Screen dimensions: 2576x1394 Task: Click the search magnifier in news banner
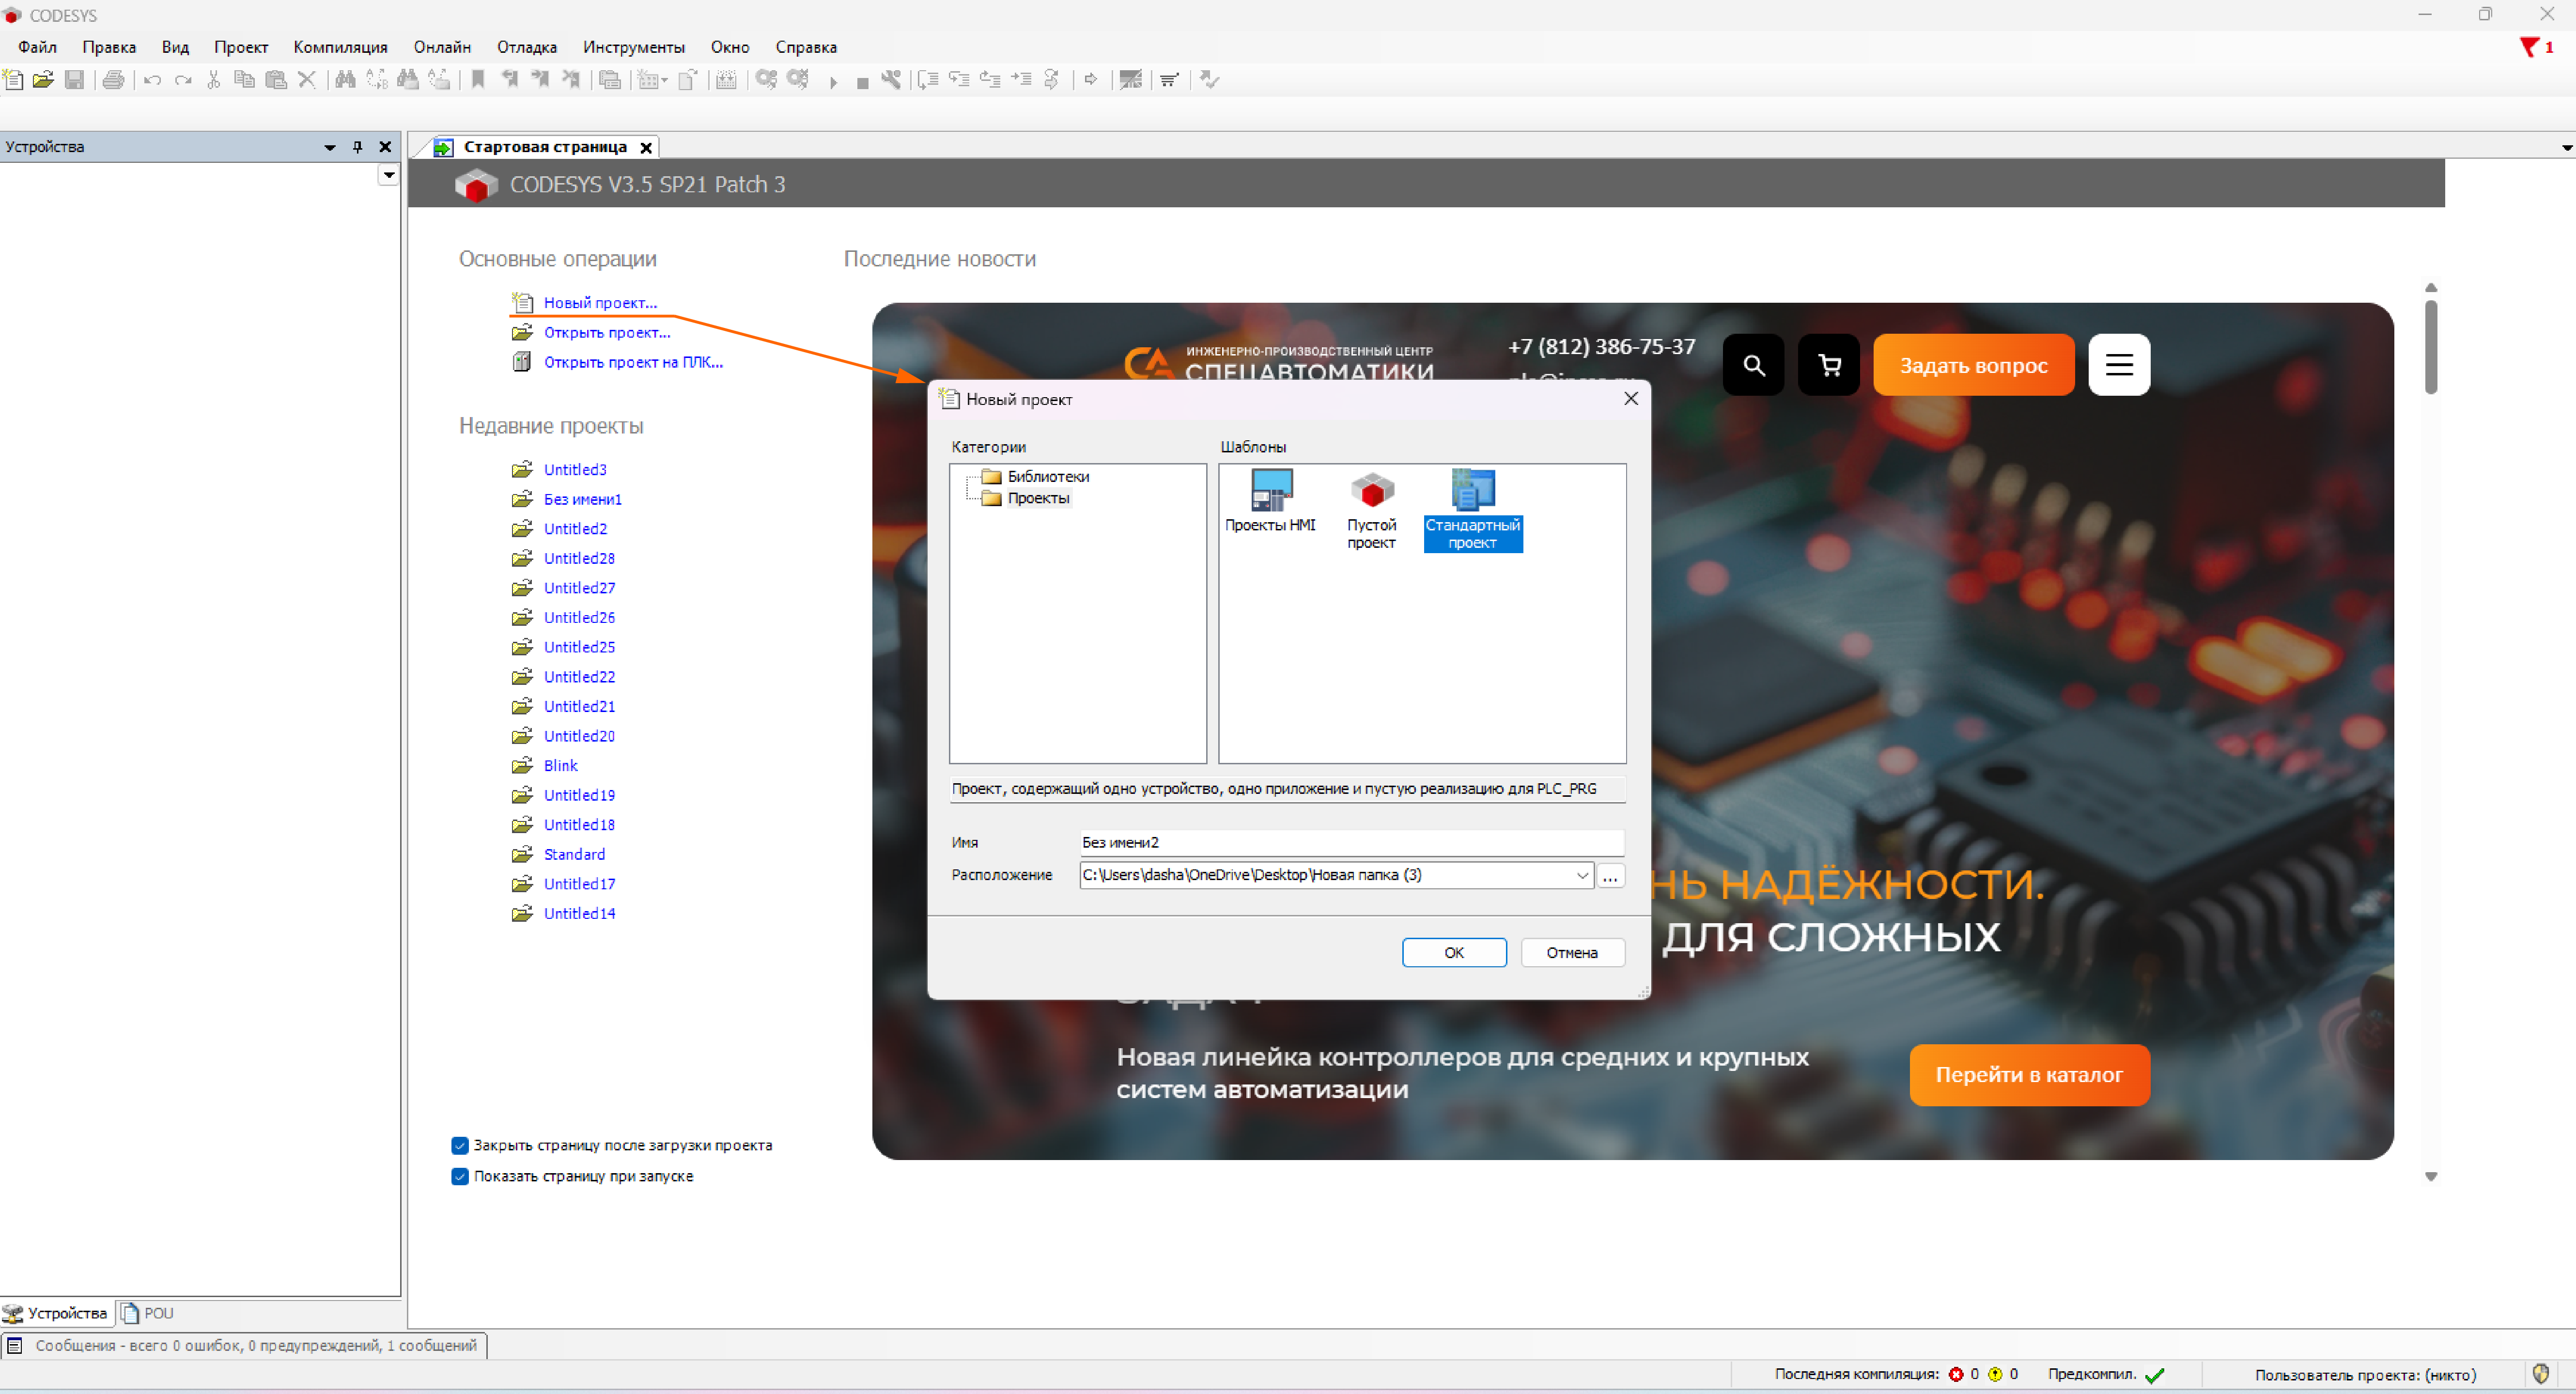pyautogui.click(x=1753, y=365)
